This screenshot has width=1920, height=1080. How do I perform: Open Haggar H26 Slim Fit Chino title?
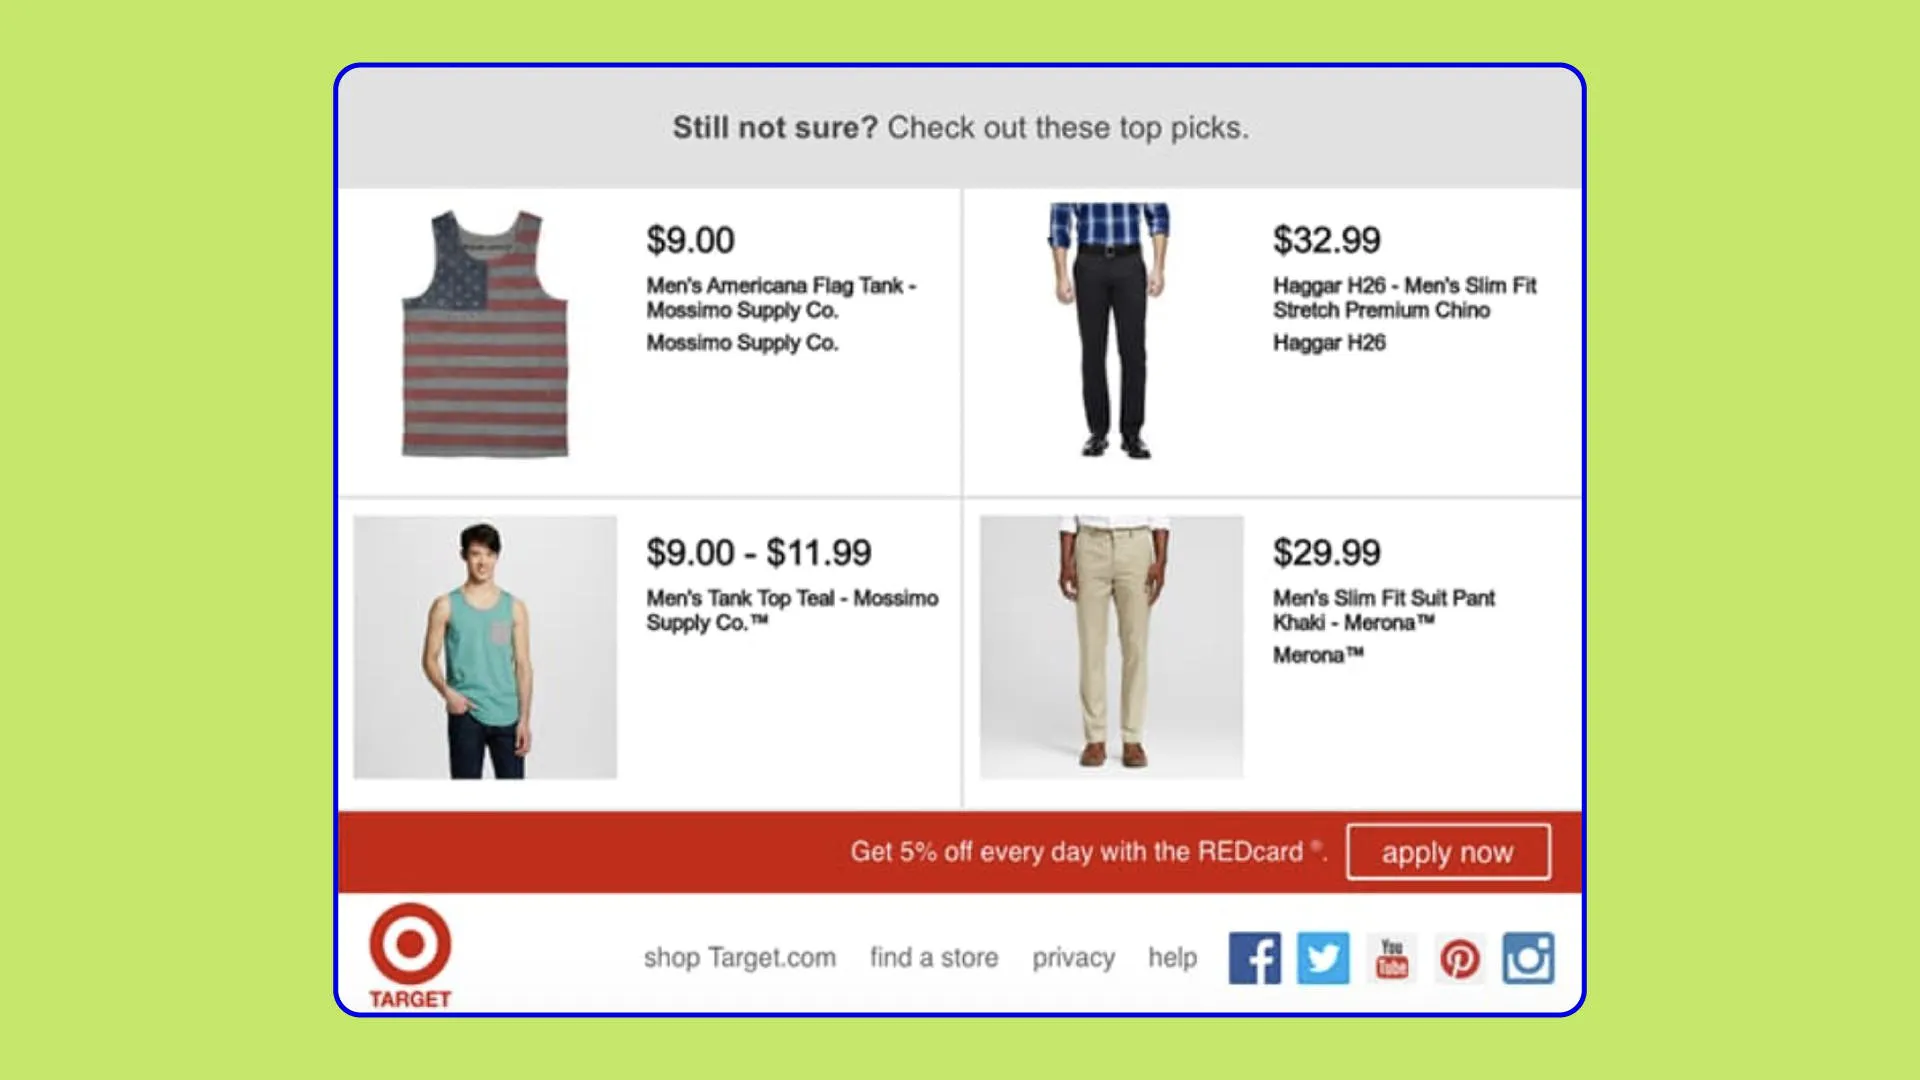[x=1404, y=298]
